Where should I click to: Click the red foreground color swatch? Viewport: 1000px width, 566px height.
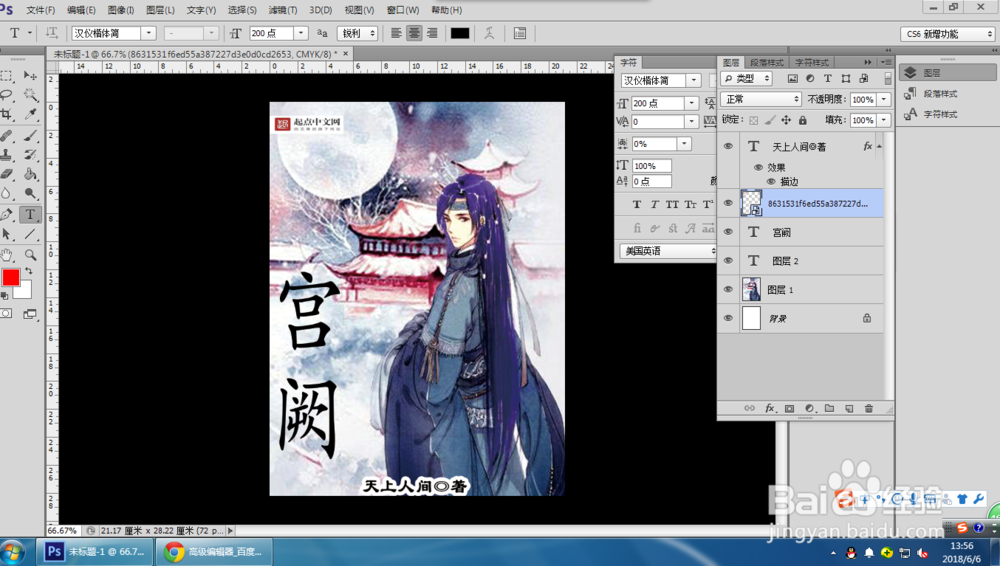(11, 277)
